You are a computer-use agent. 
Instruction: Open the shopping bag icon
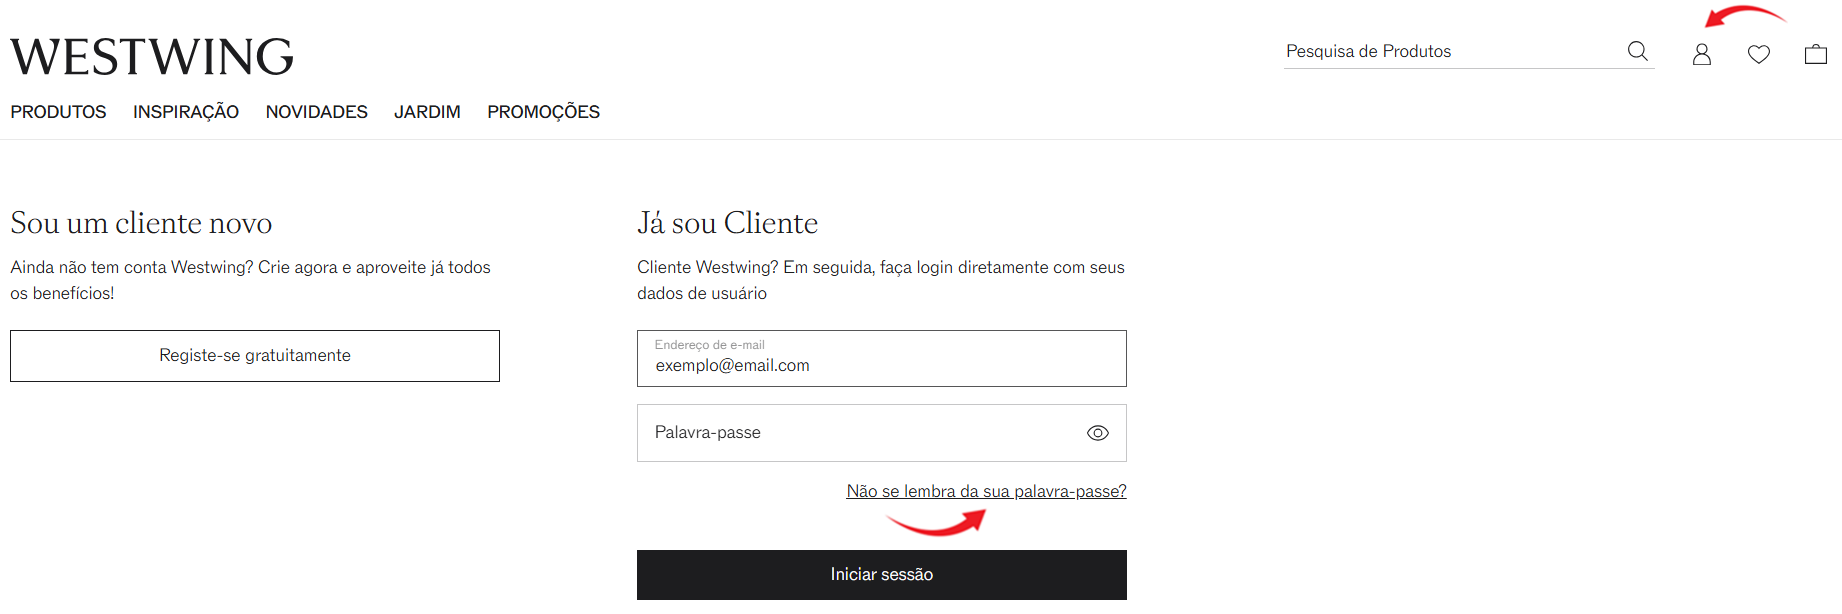tap(1816, 54)
